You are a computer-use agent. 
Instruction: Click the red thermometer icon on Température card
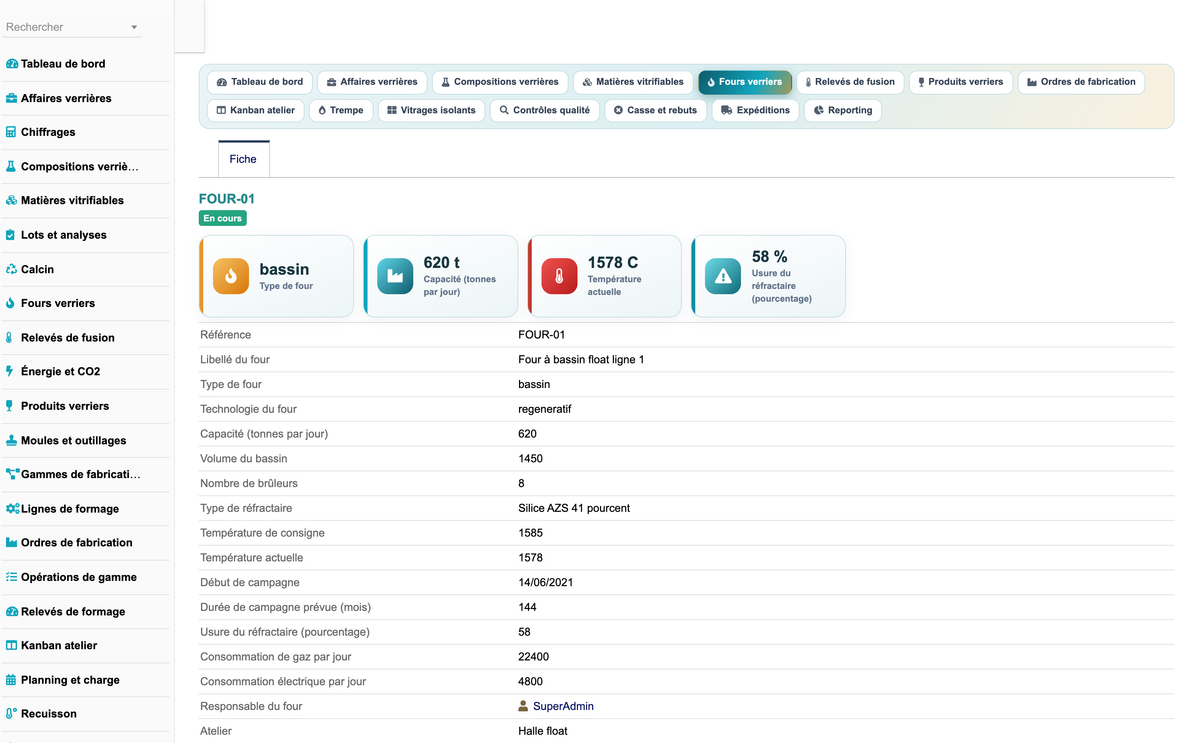point(559,276)
